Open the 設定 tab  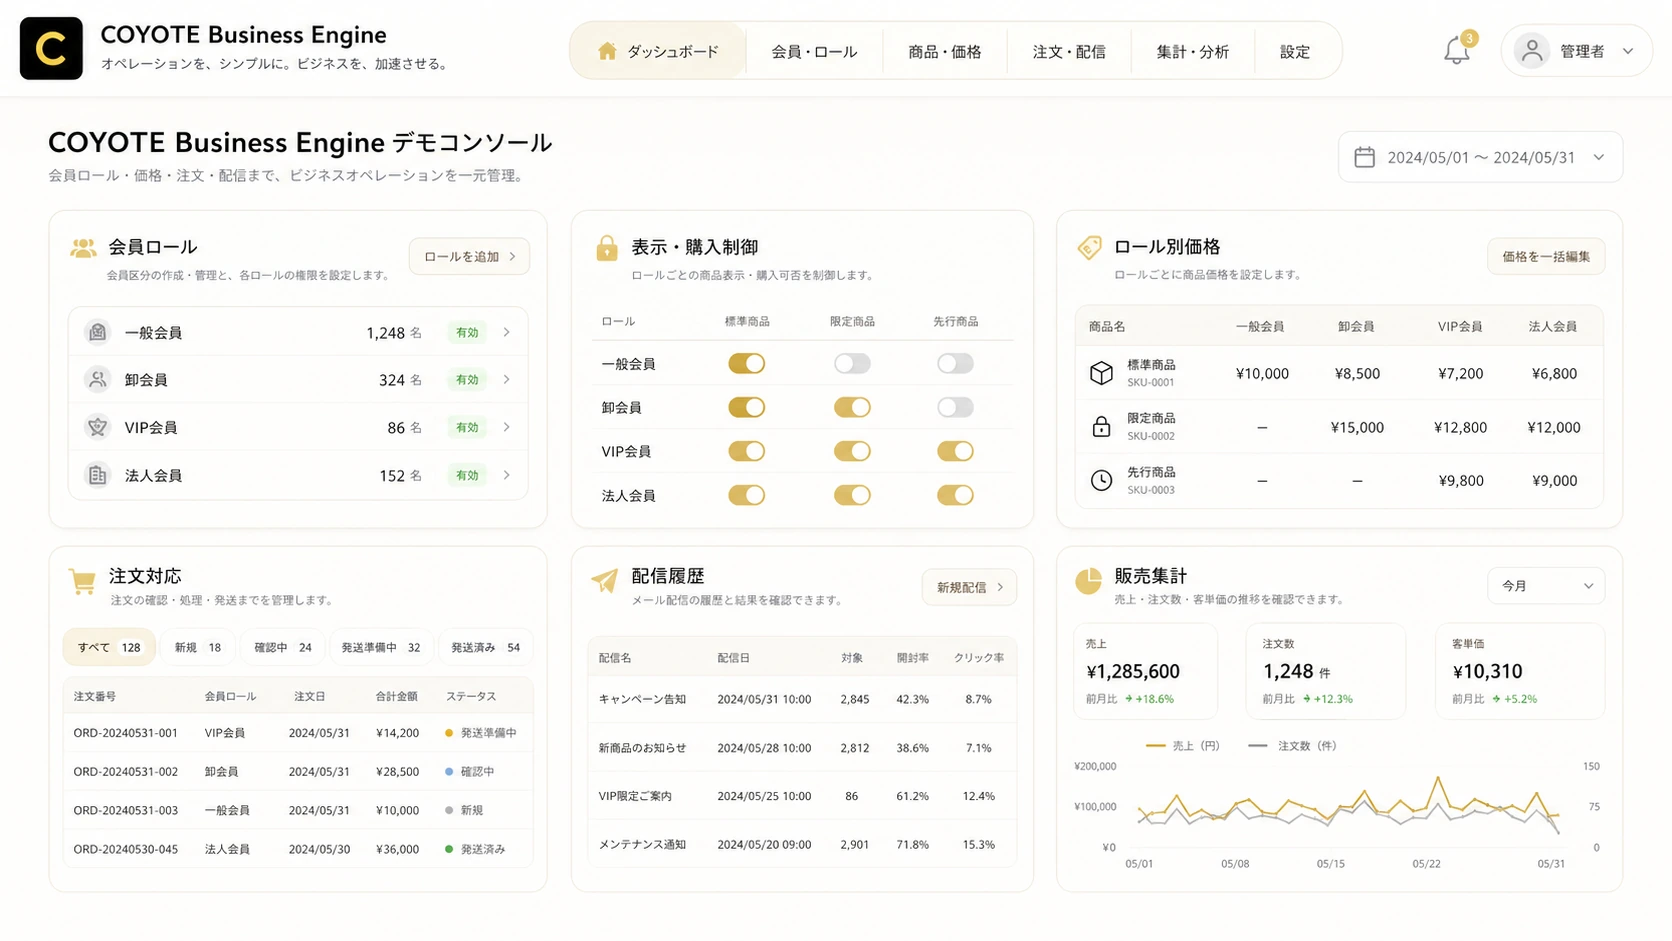[x=1295, y=51]
